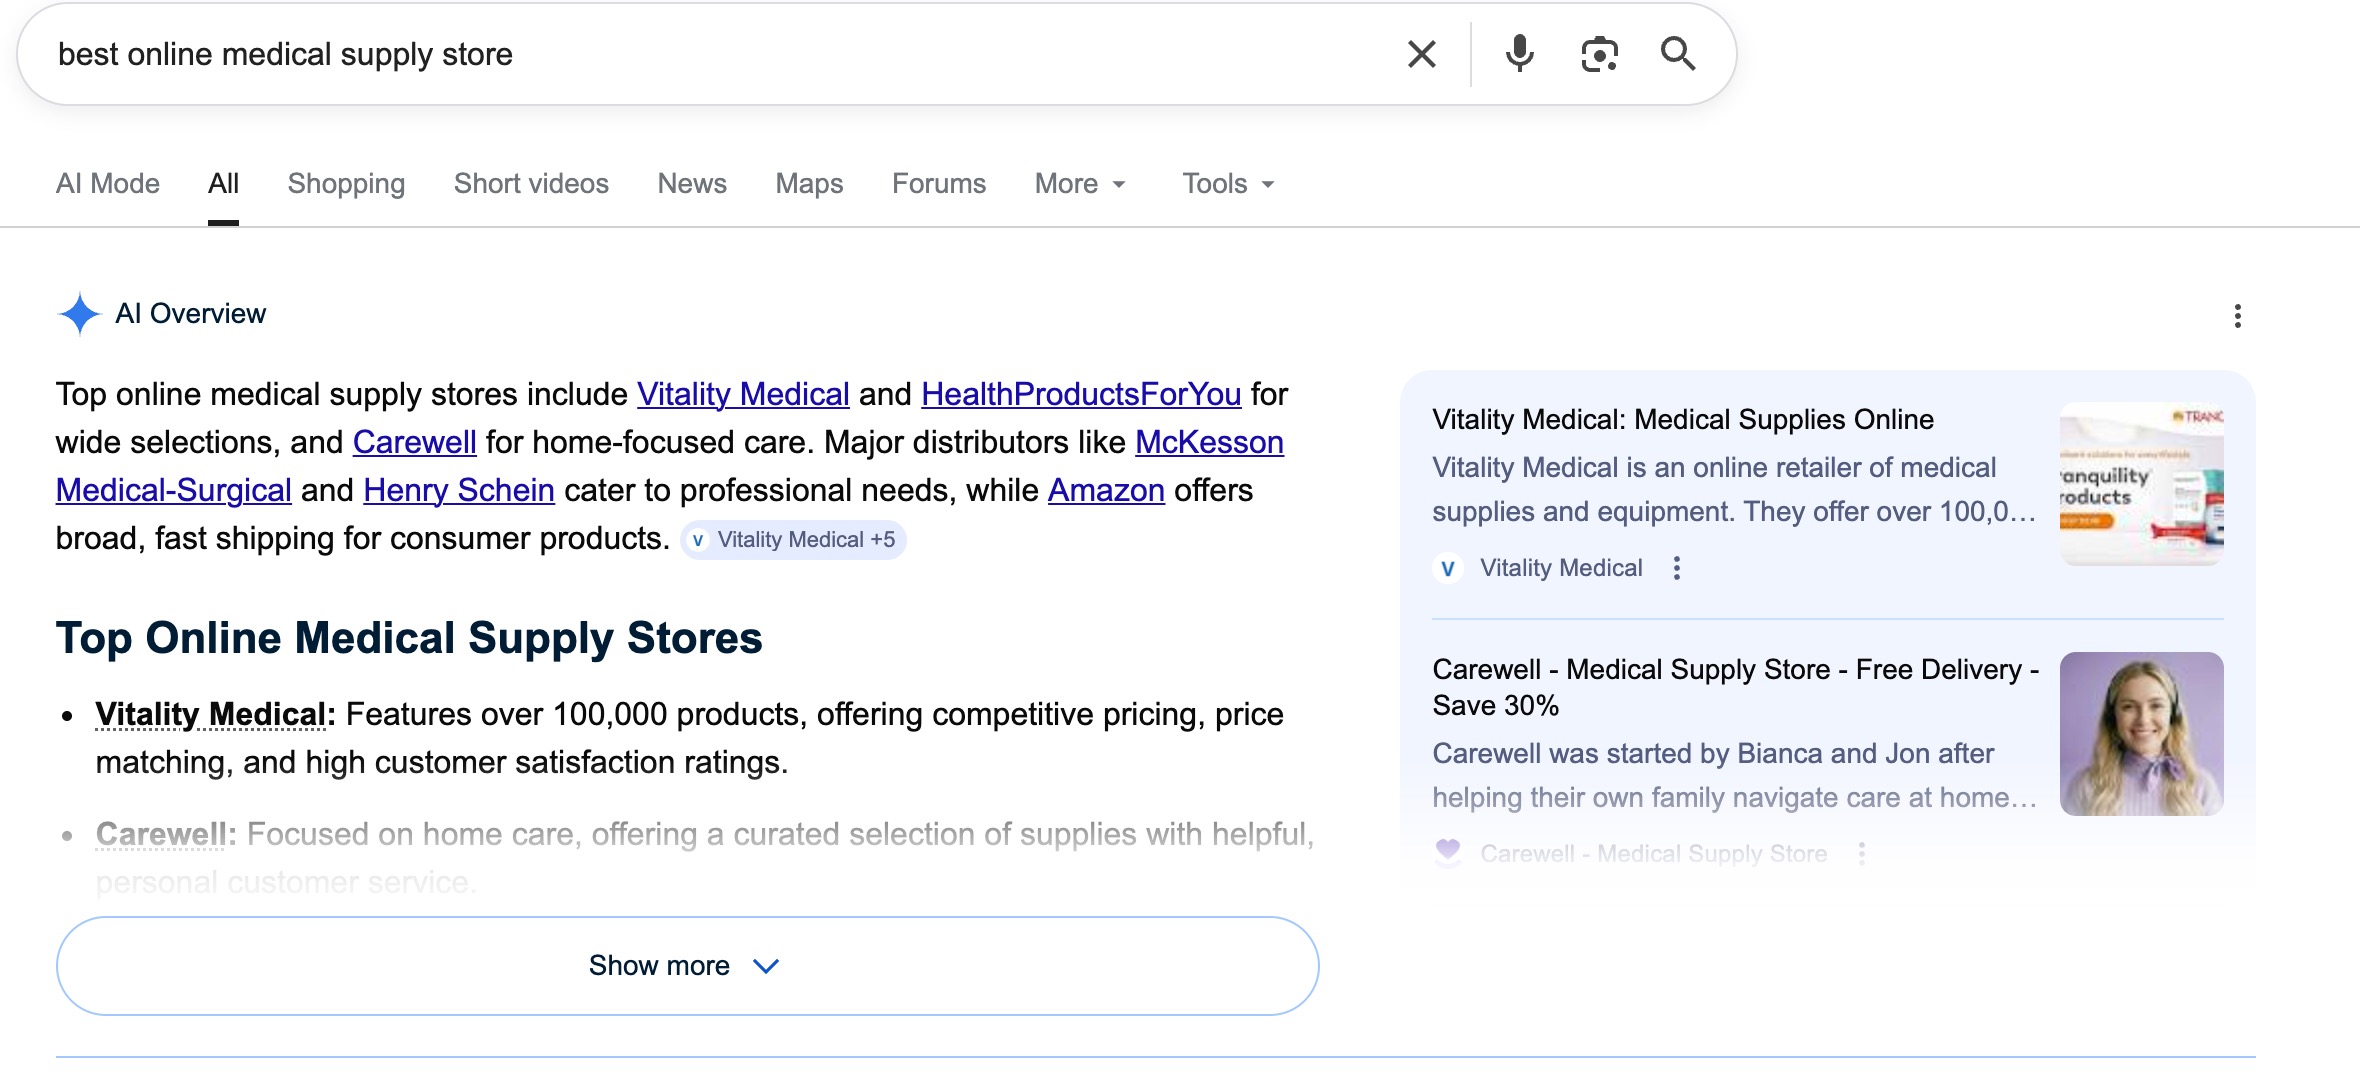Open the News tab
2360x1086 pixels.
click(x=692, y=184)
